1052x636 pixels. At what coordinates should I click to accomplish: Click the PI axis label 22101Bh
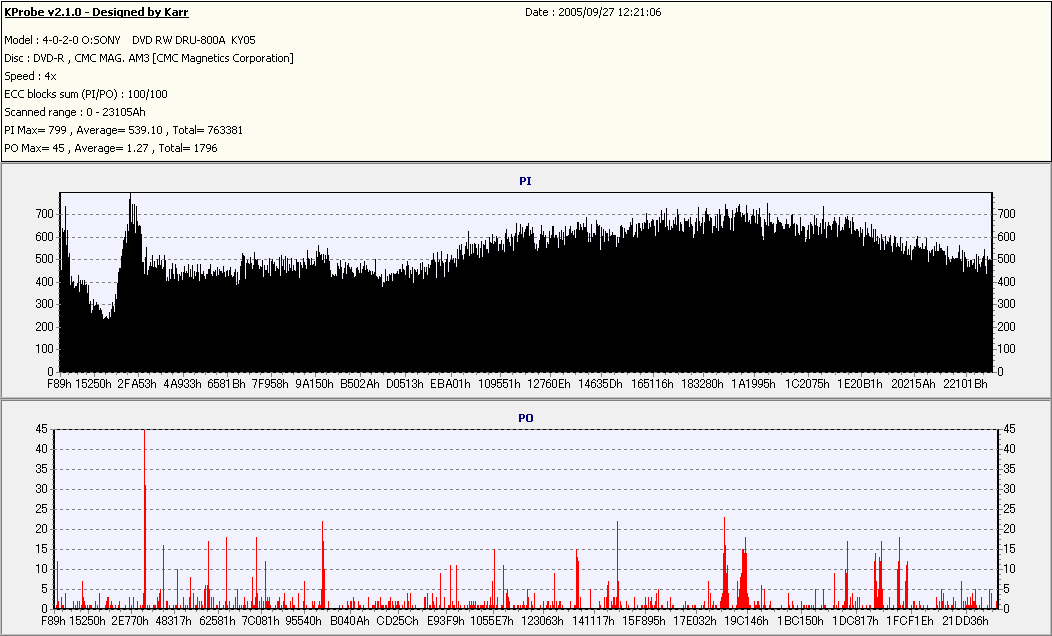(965, 384)
